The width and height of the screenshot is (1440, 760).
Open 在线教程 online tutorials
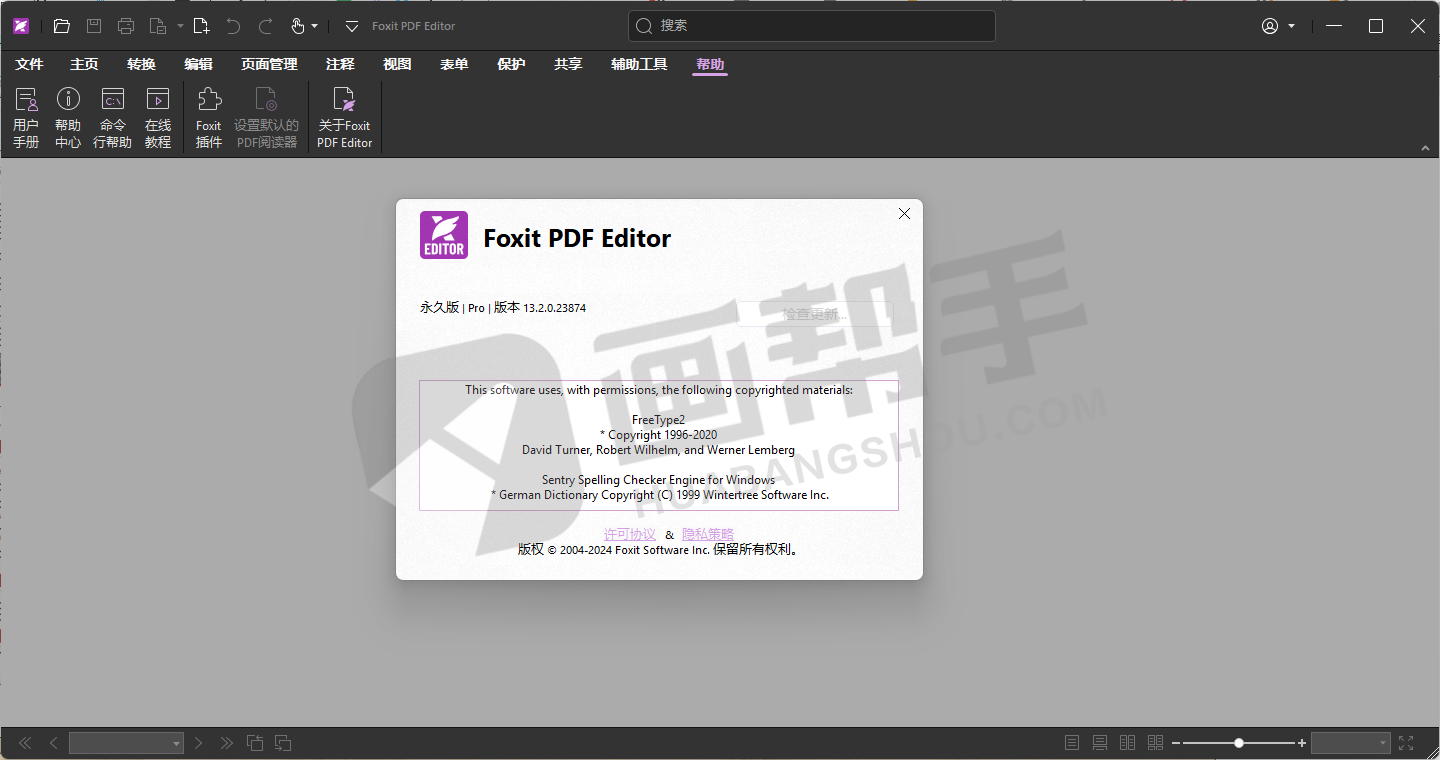click(158, 118)
